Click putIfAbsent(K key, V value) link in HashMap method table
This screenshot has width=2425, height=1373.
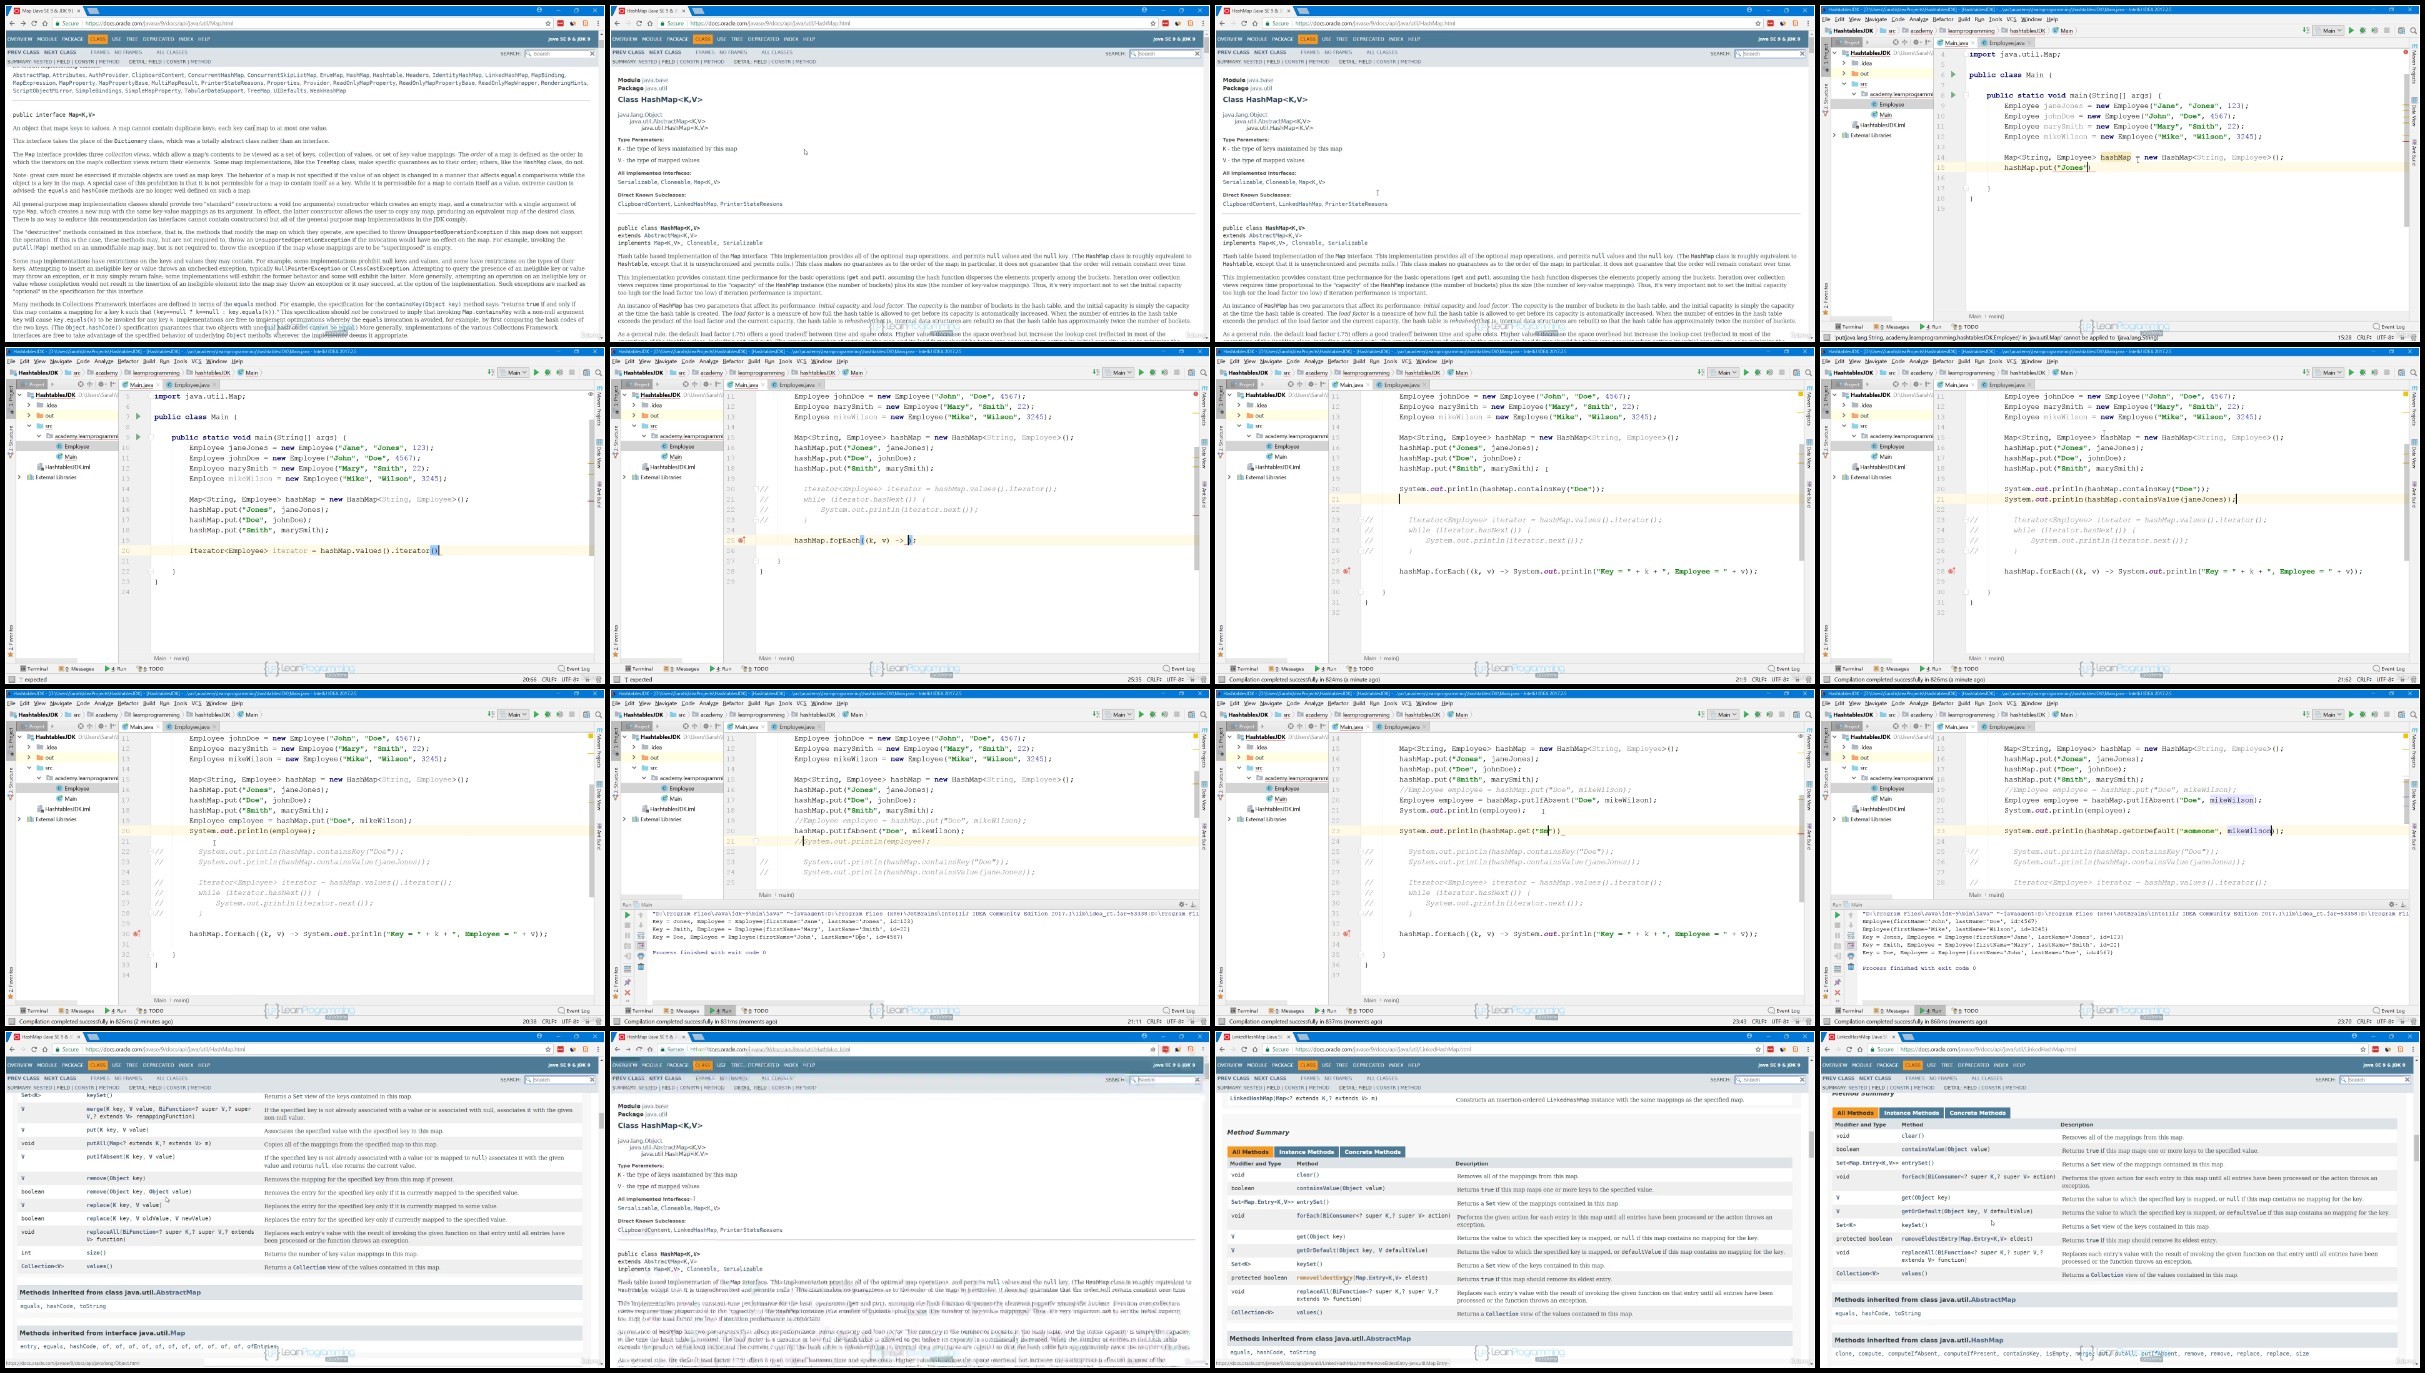pos(131,1157)
